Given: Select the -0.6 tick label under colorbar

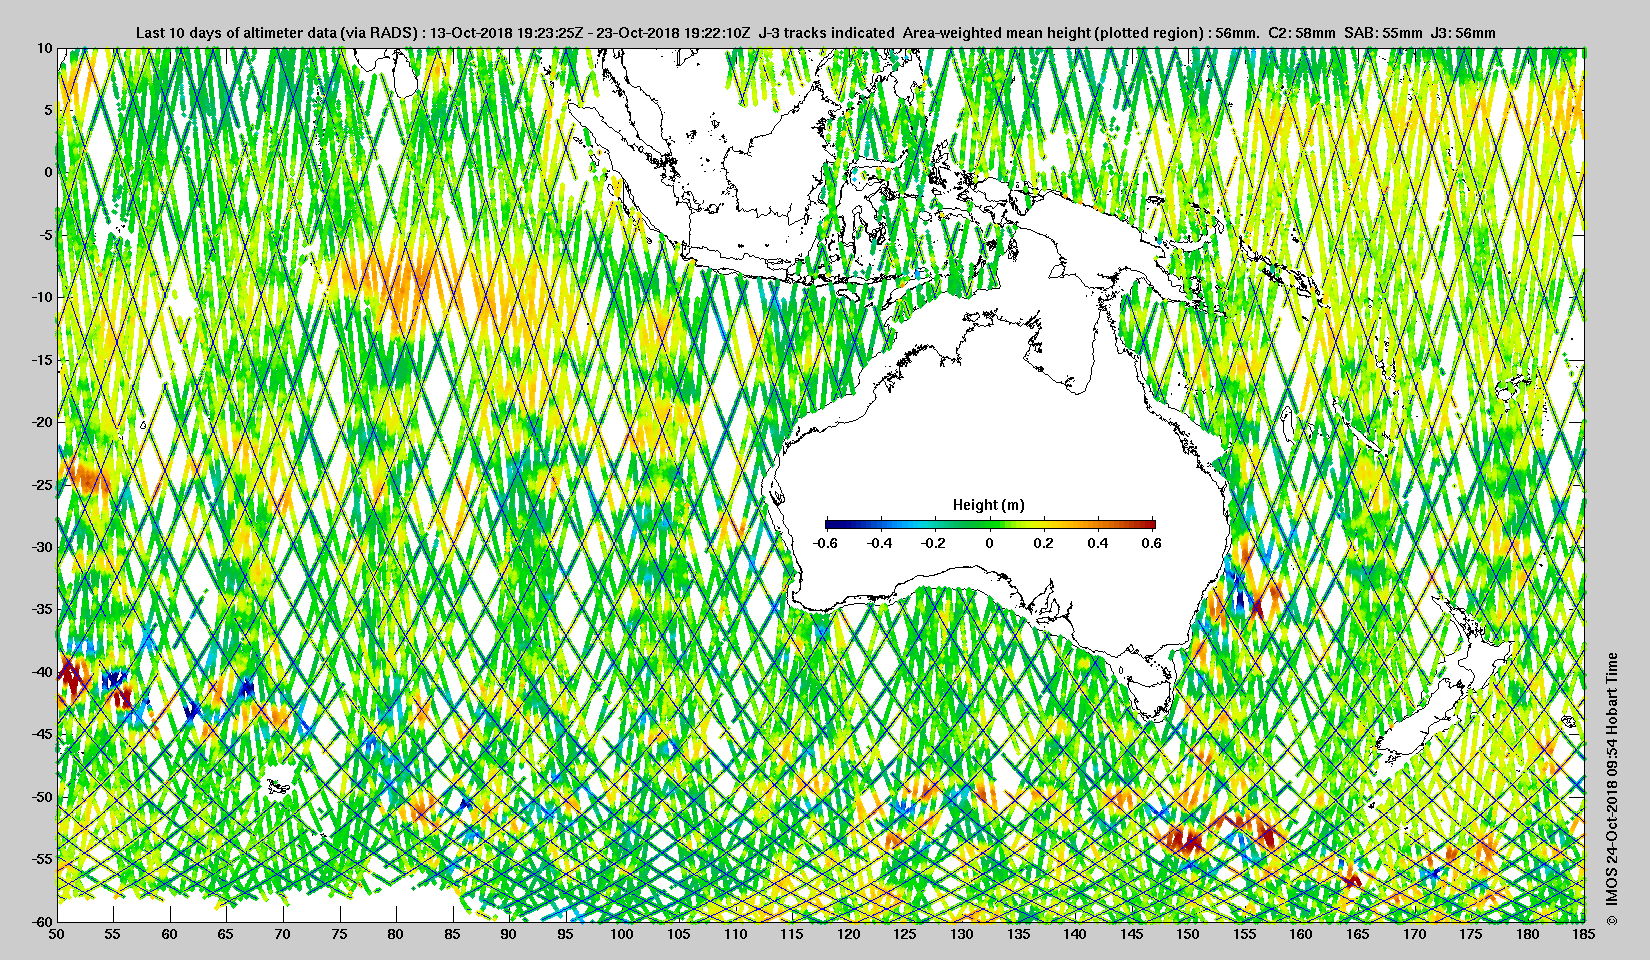Looking at the screenshot, I should (x=825, y=543).
